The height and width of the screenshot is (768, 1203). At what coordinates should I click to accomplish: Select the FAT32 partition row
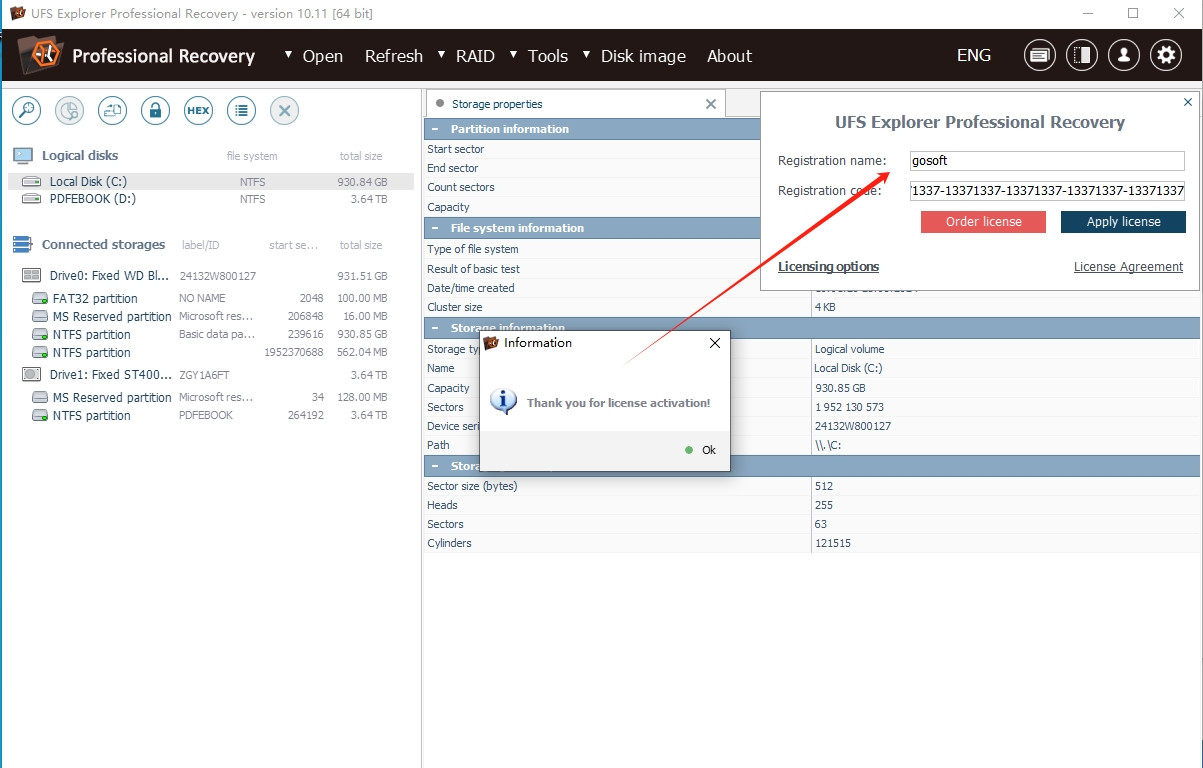click(x=211, y=299)
